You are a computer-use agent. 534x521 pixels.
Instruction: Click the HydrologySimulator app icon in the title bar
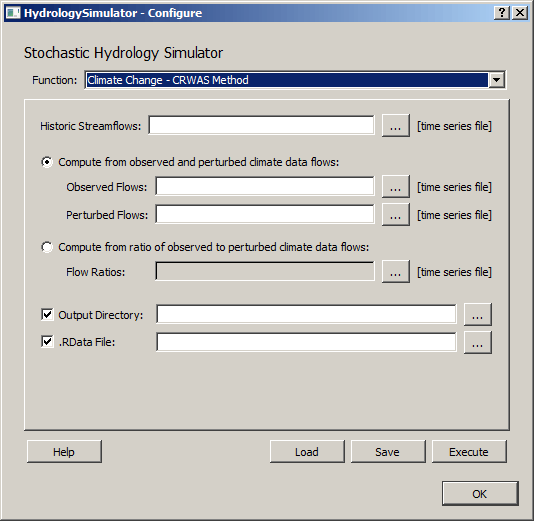pyautogui.click(x=13, y=13)
